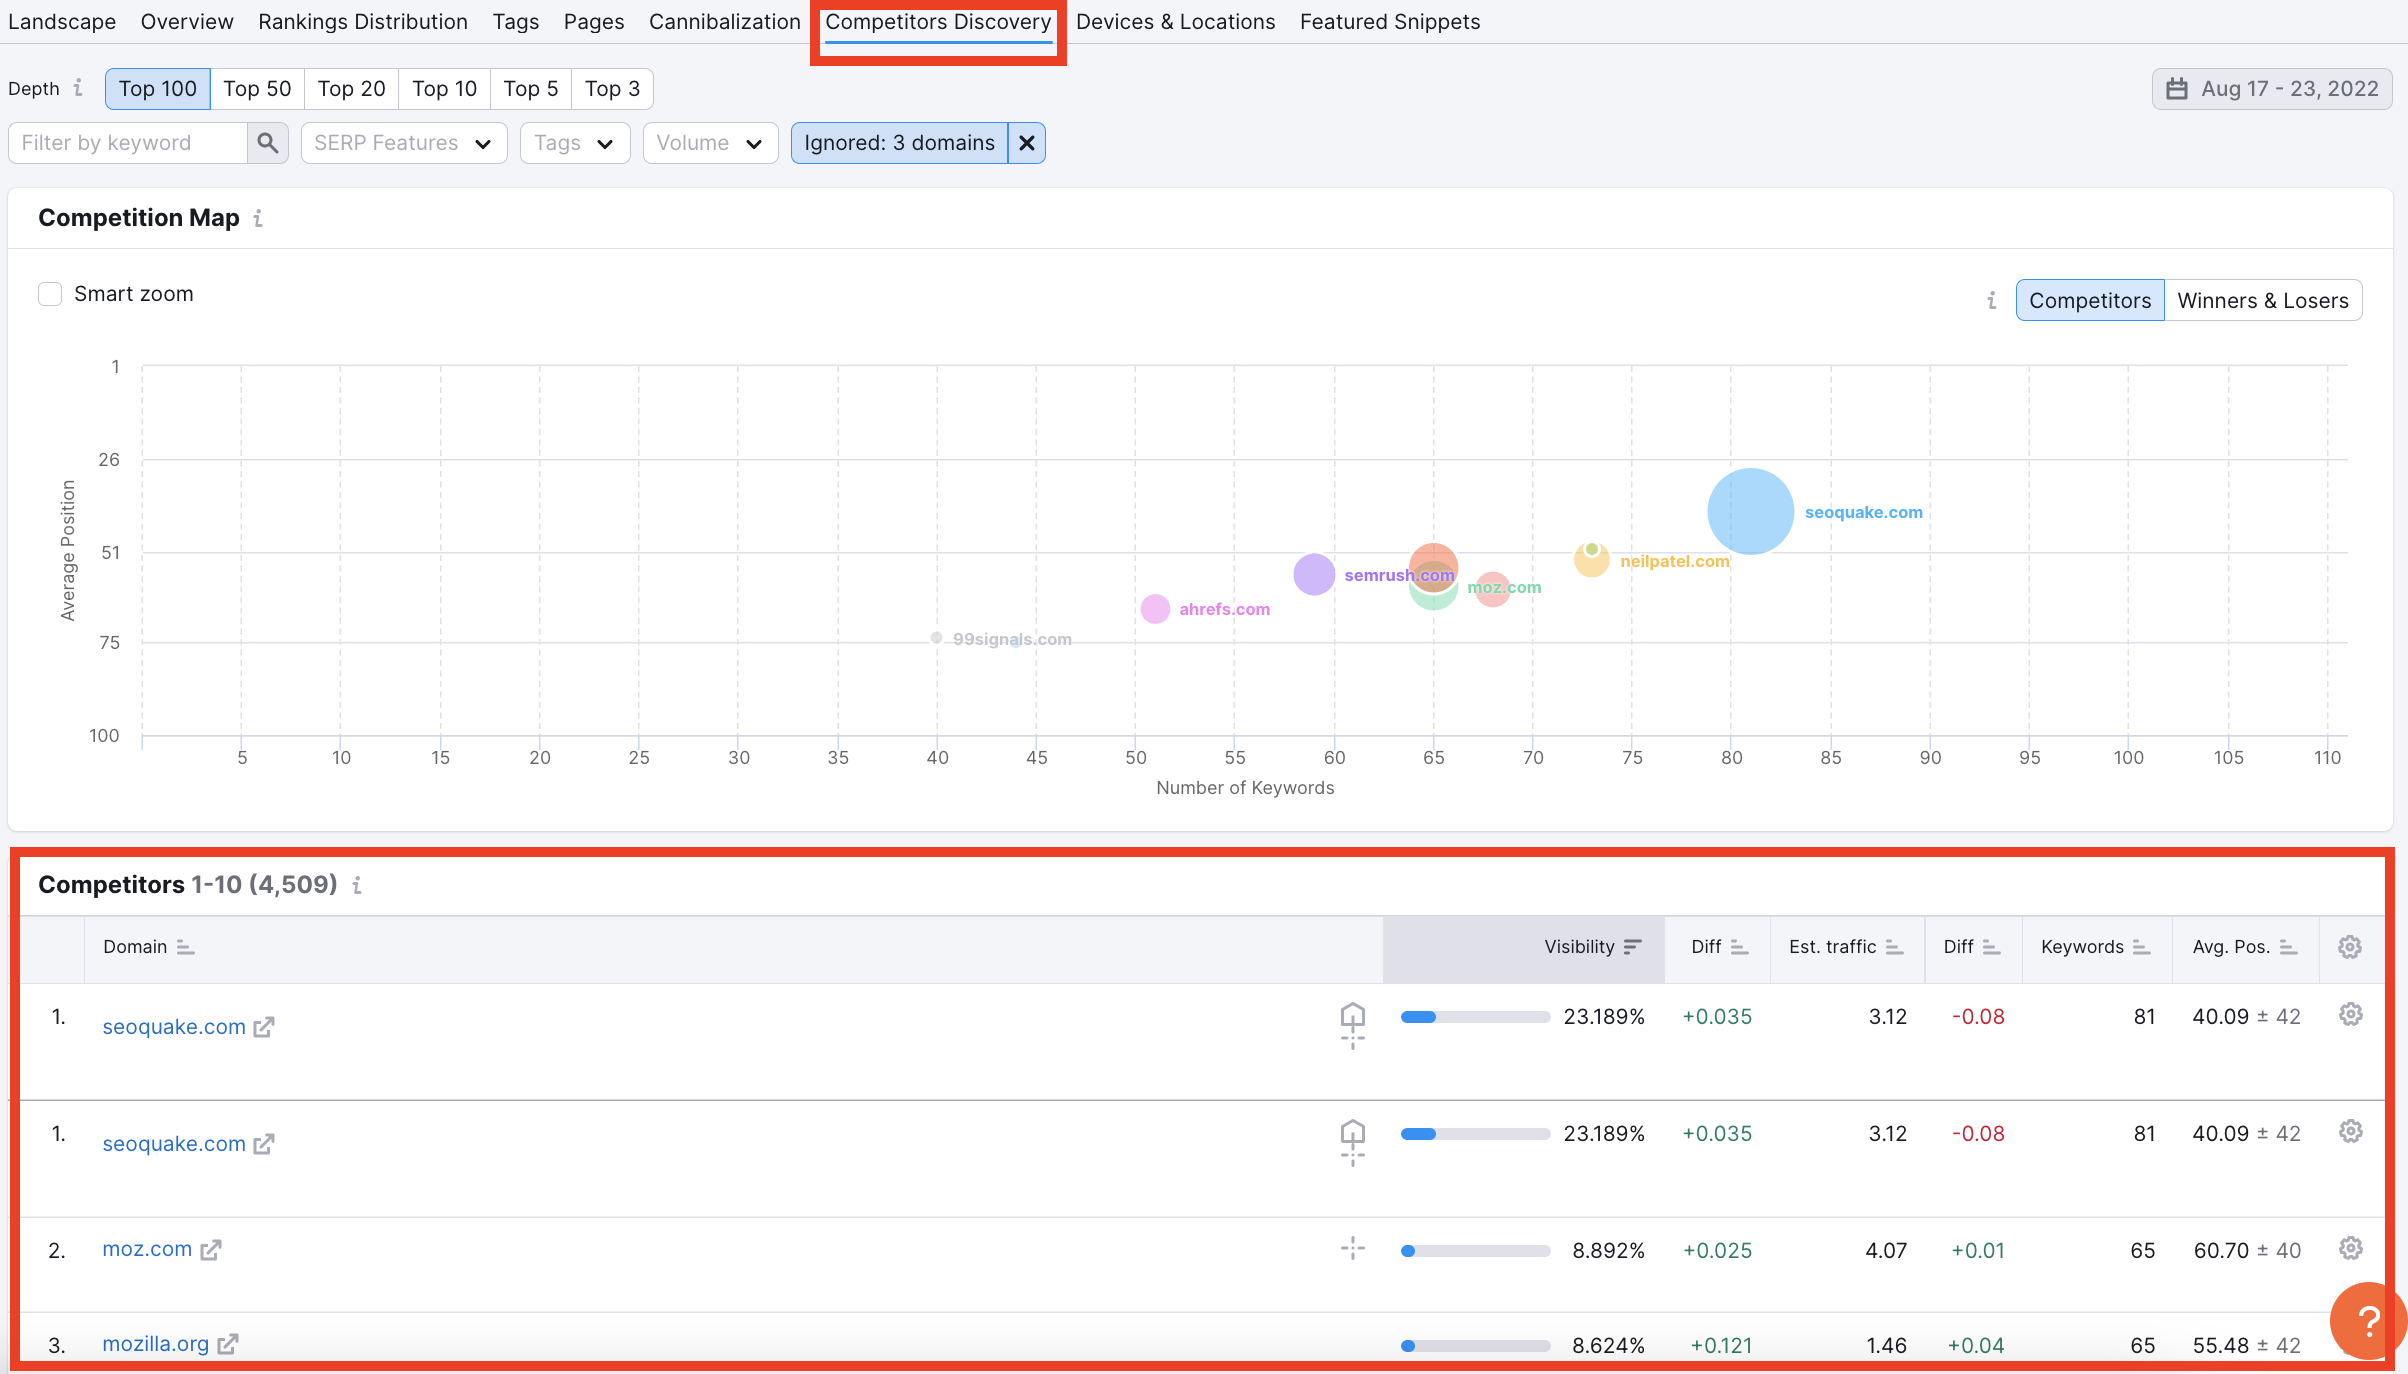Screen dimensions: 2408x1374
Task: Open table settings gear in header row
Action: tap(2350, 947)
